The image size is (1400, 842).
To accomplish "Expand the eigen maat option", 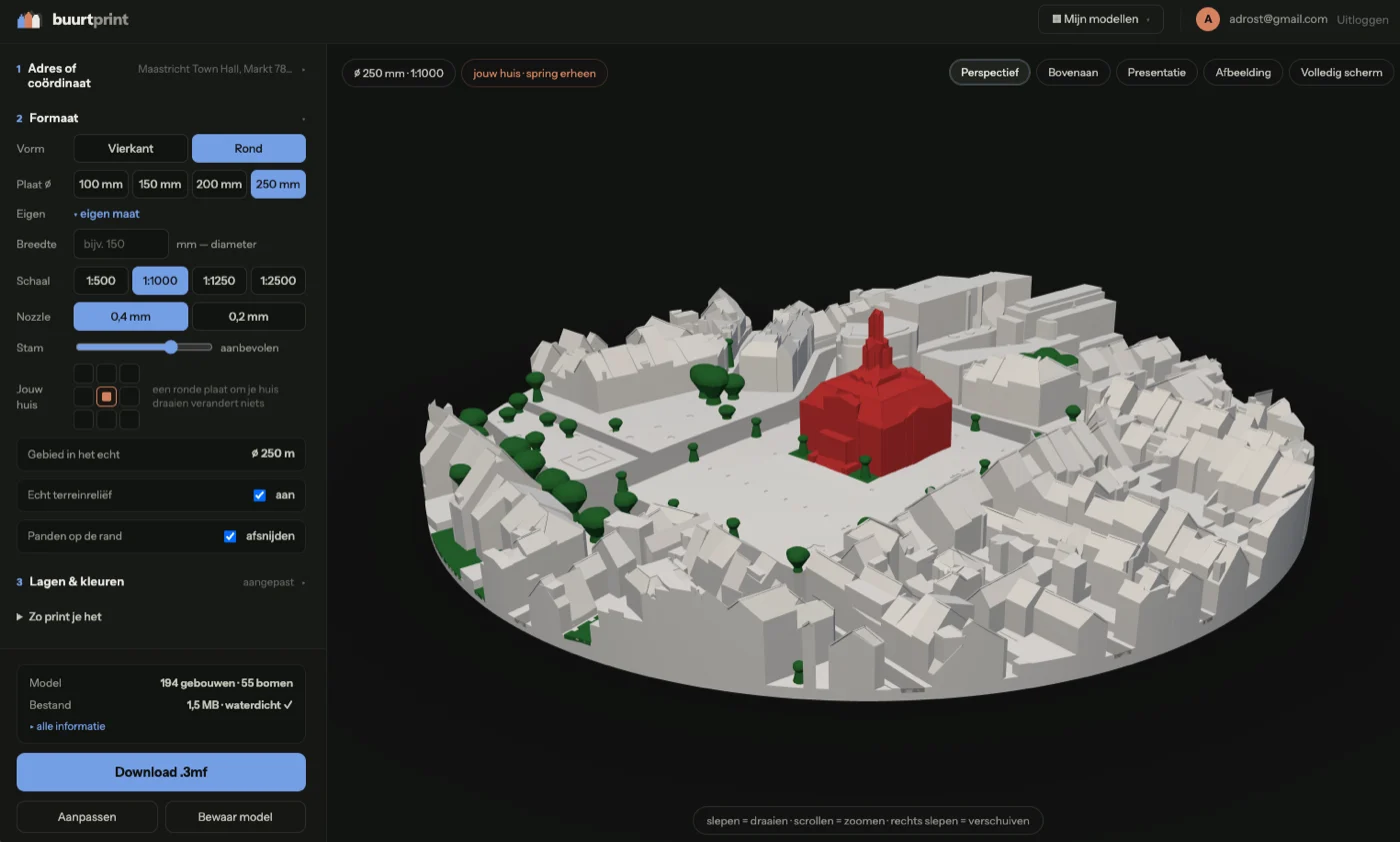I will 107,214.
